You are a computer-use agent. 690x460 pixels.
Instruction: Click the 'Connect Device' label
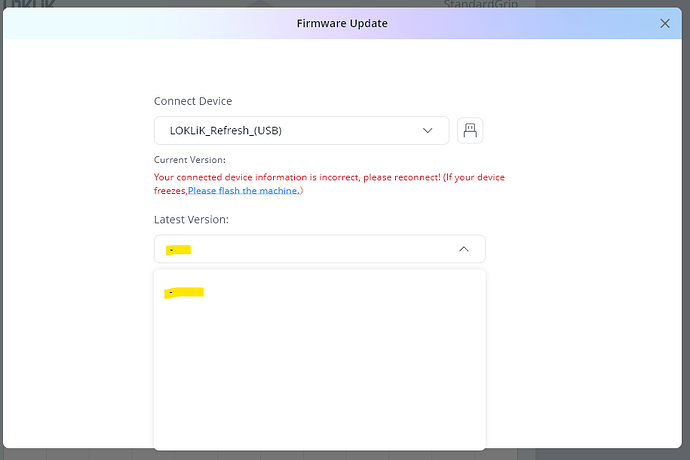click(x=193, y=101)
